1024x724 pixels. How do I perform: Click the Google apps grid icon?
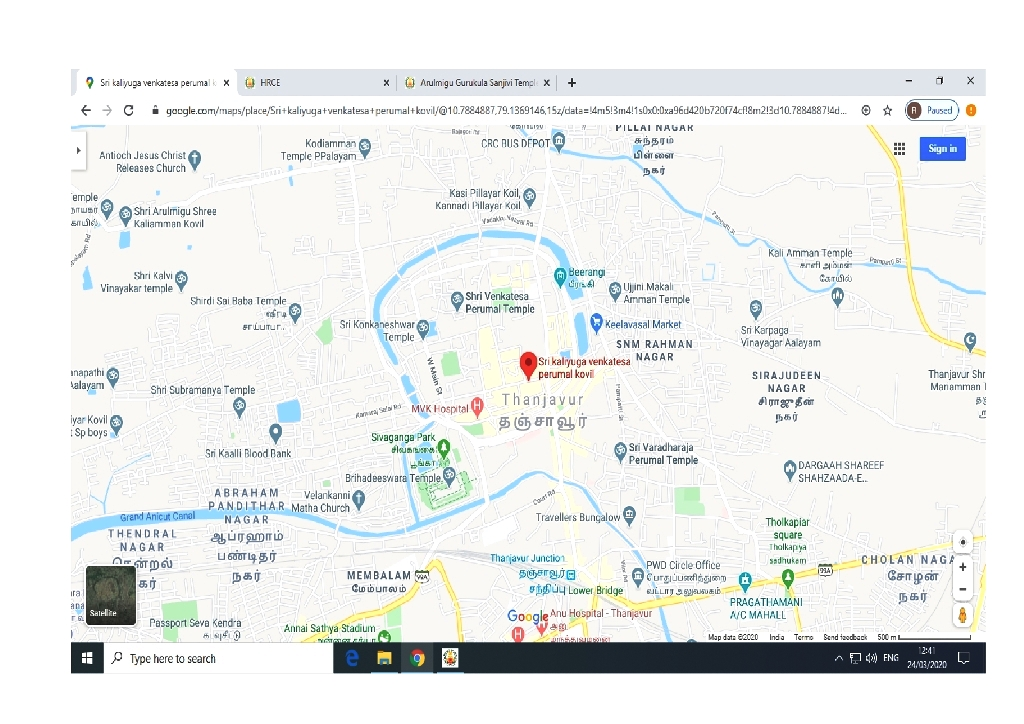899,148
